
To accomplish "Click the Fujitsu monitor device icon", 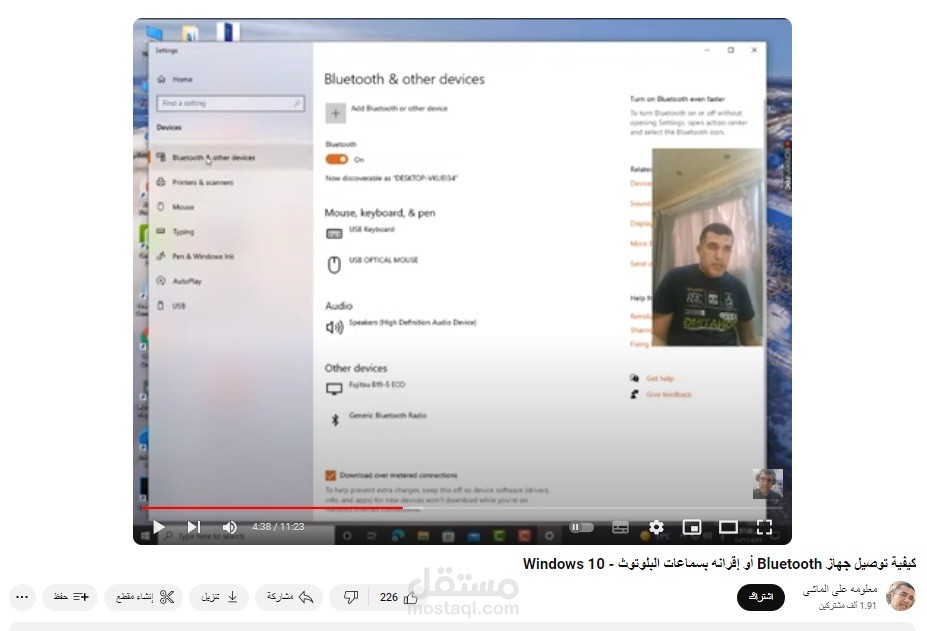I will (334, 389).
